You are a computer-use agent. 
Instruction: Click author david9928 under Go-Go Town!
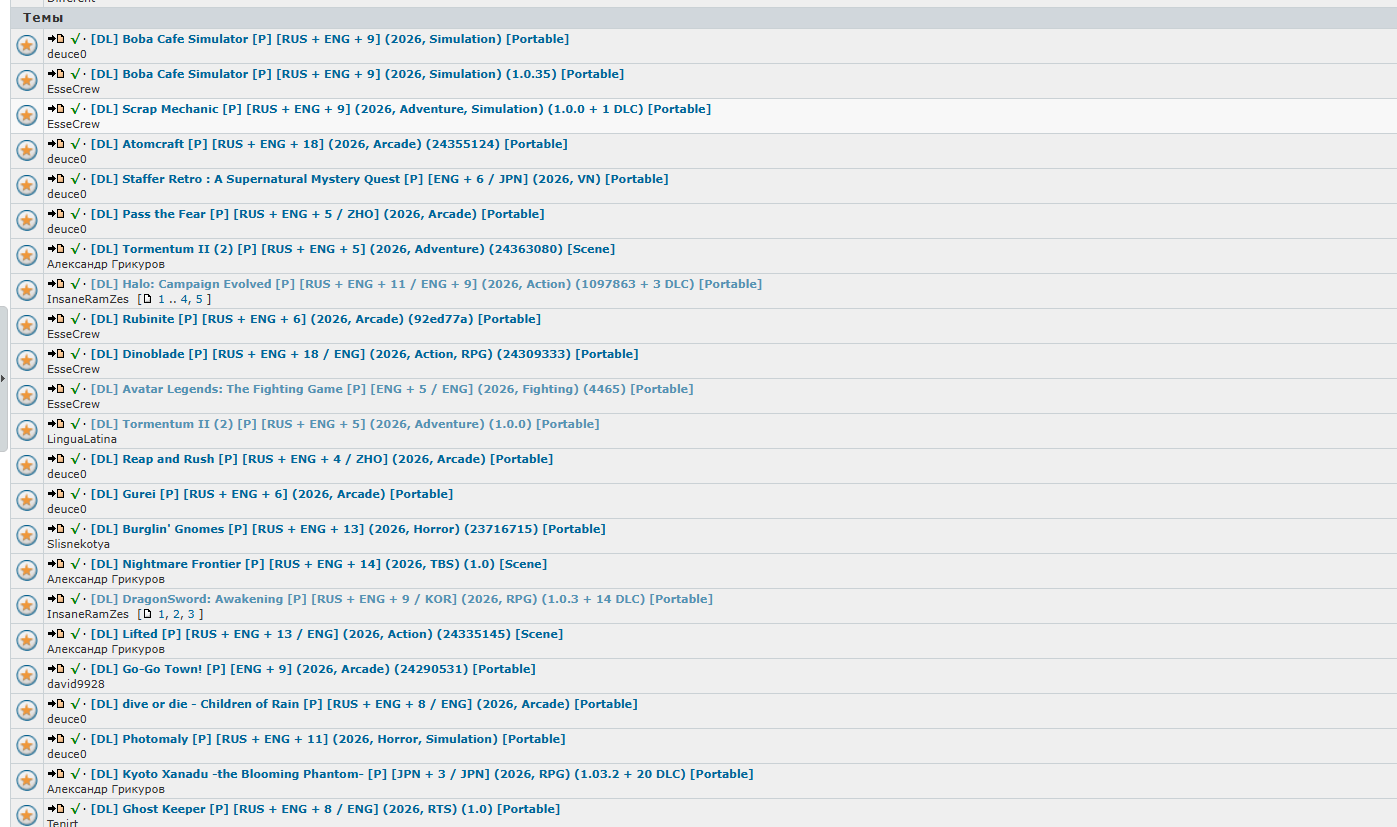coord(75,684)
